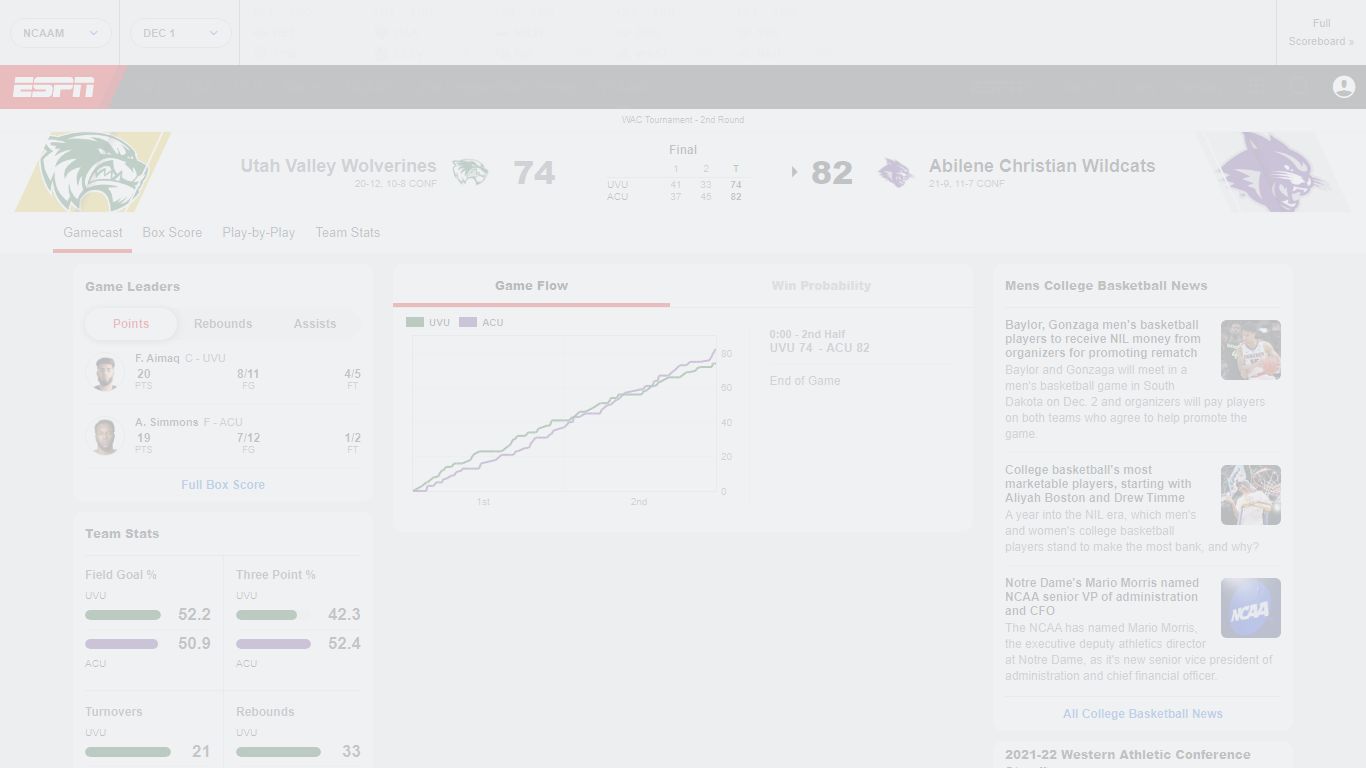Screen dimensions: 1366x768
Task: Show Rebounds game leaders
Action: click(223, 324)
